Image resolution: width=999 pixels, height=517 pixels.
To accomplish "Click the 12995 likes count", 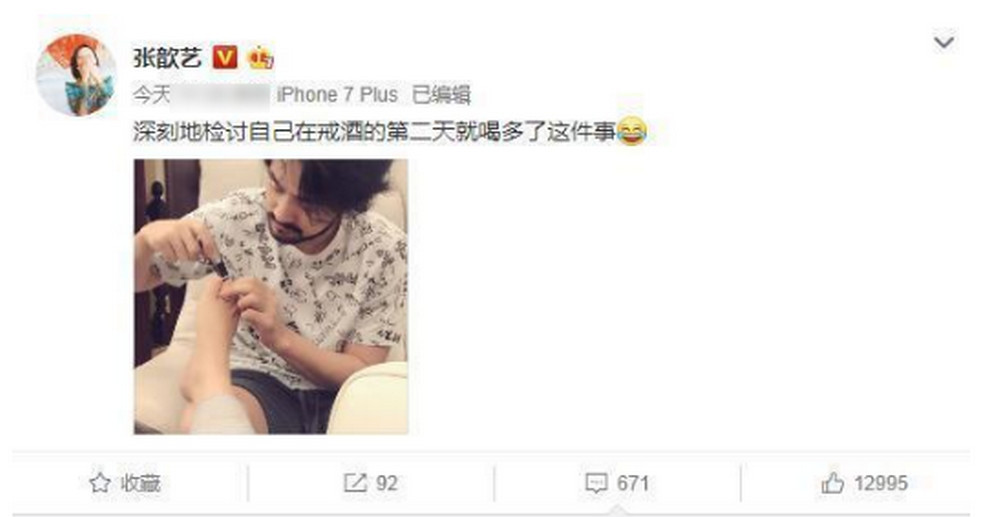I will (881, 483).
